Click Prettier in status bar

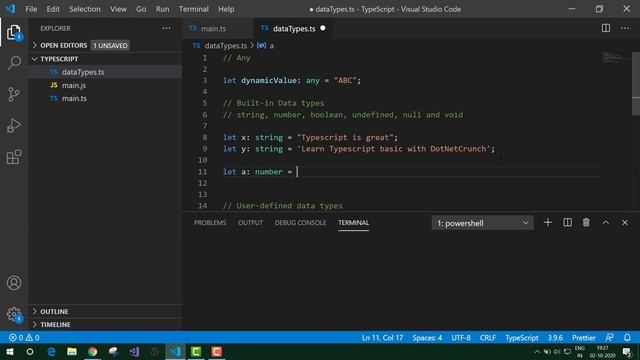[x=584, y=338]
